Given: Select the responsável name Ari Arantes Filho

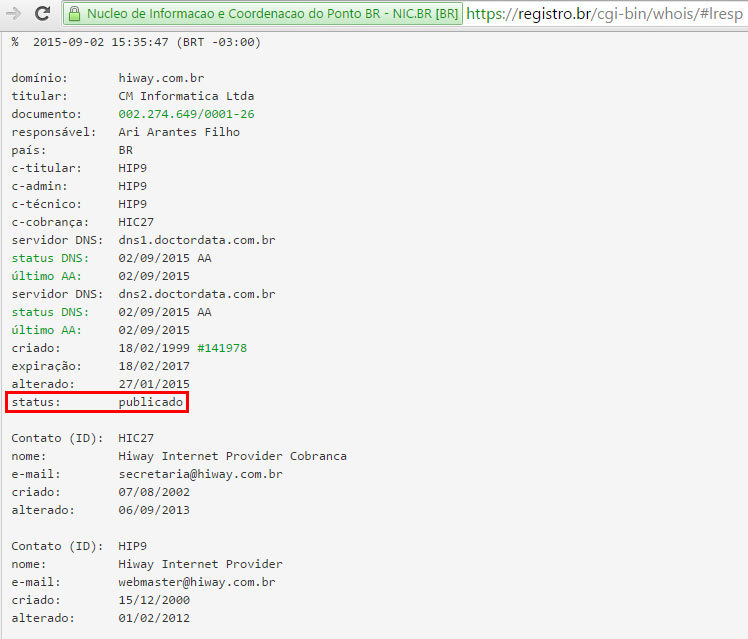Looking at the screenshot, I should tap(179, 132).
